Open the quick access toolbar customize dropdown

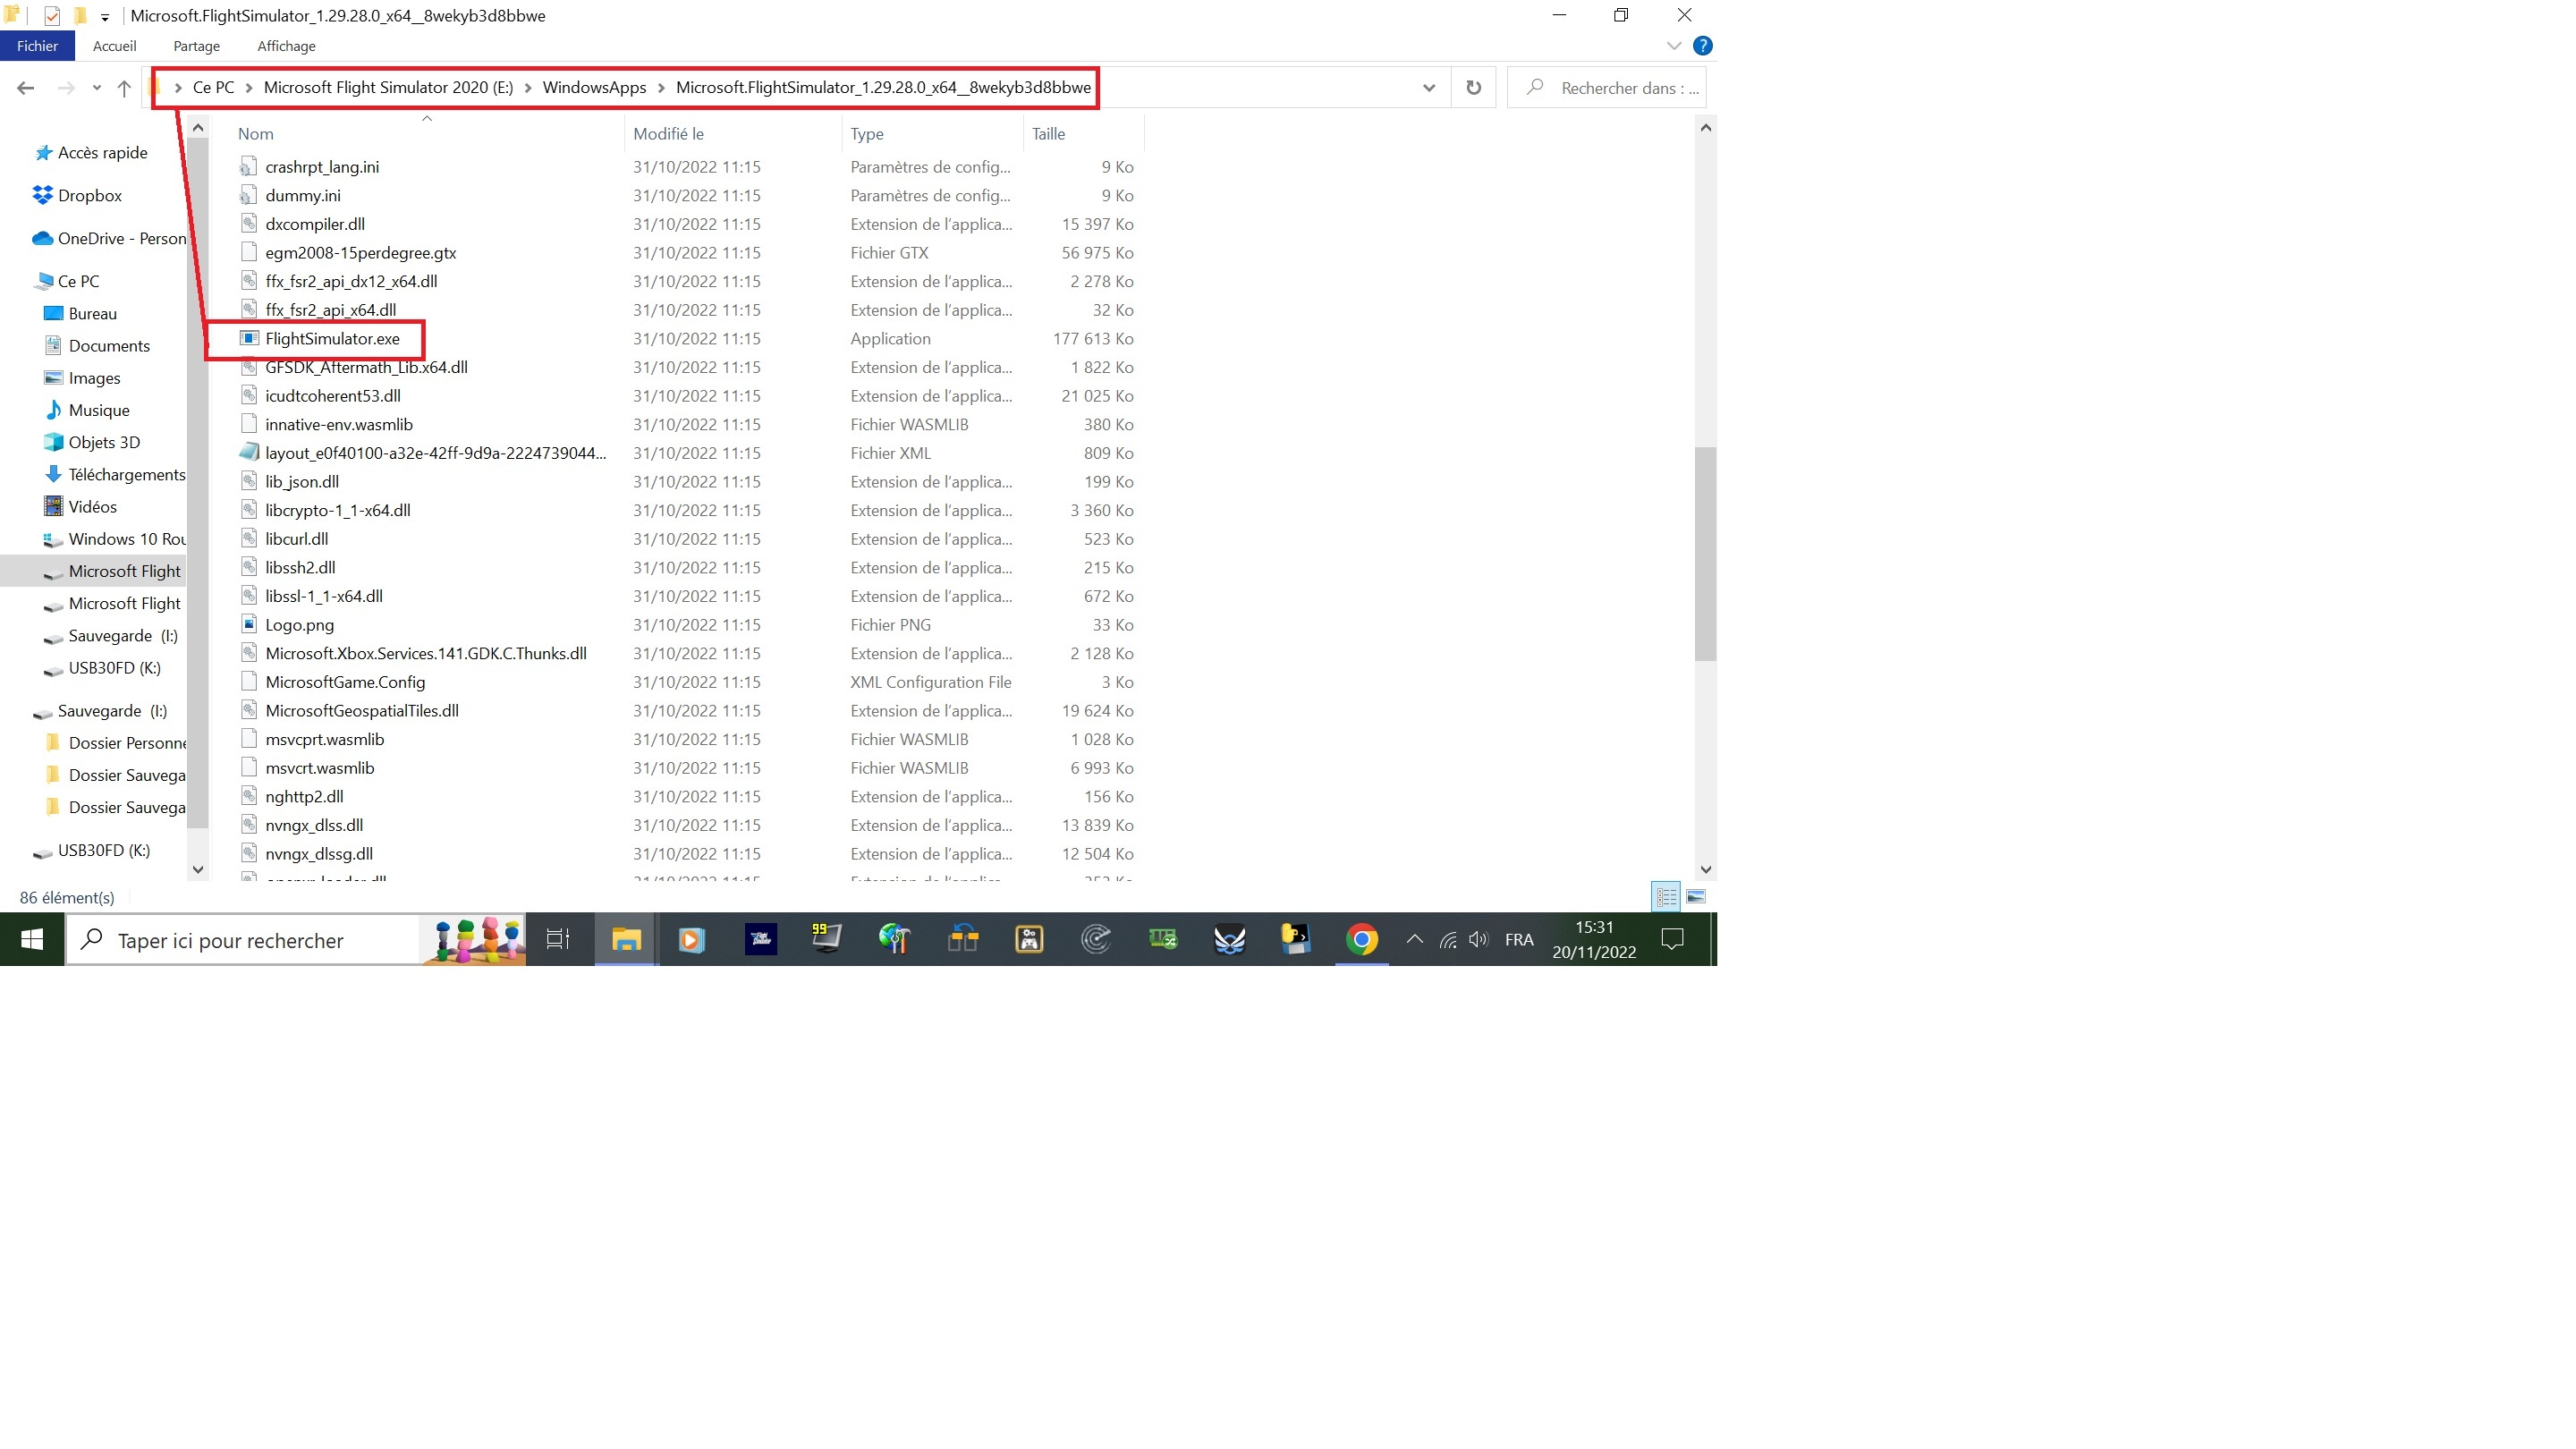click(x=105, y=17)
